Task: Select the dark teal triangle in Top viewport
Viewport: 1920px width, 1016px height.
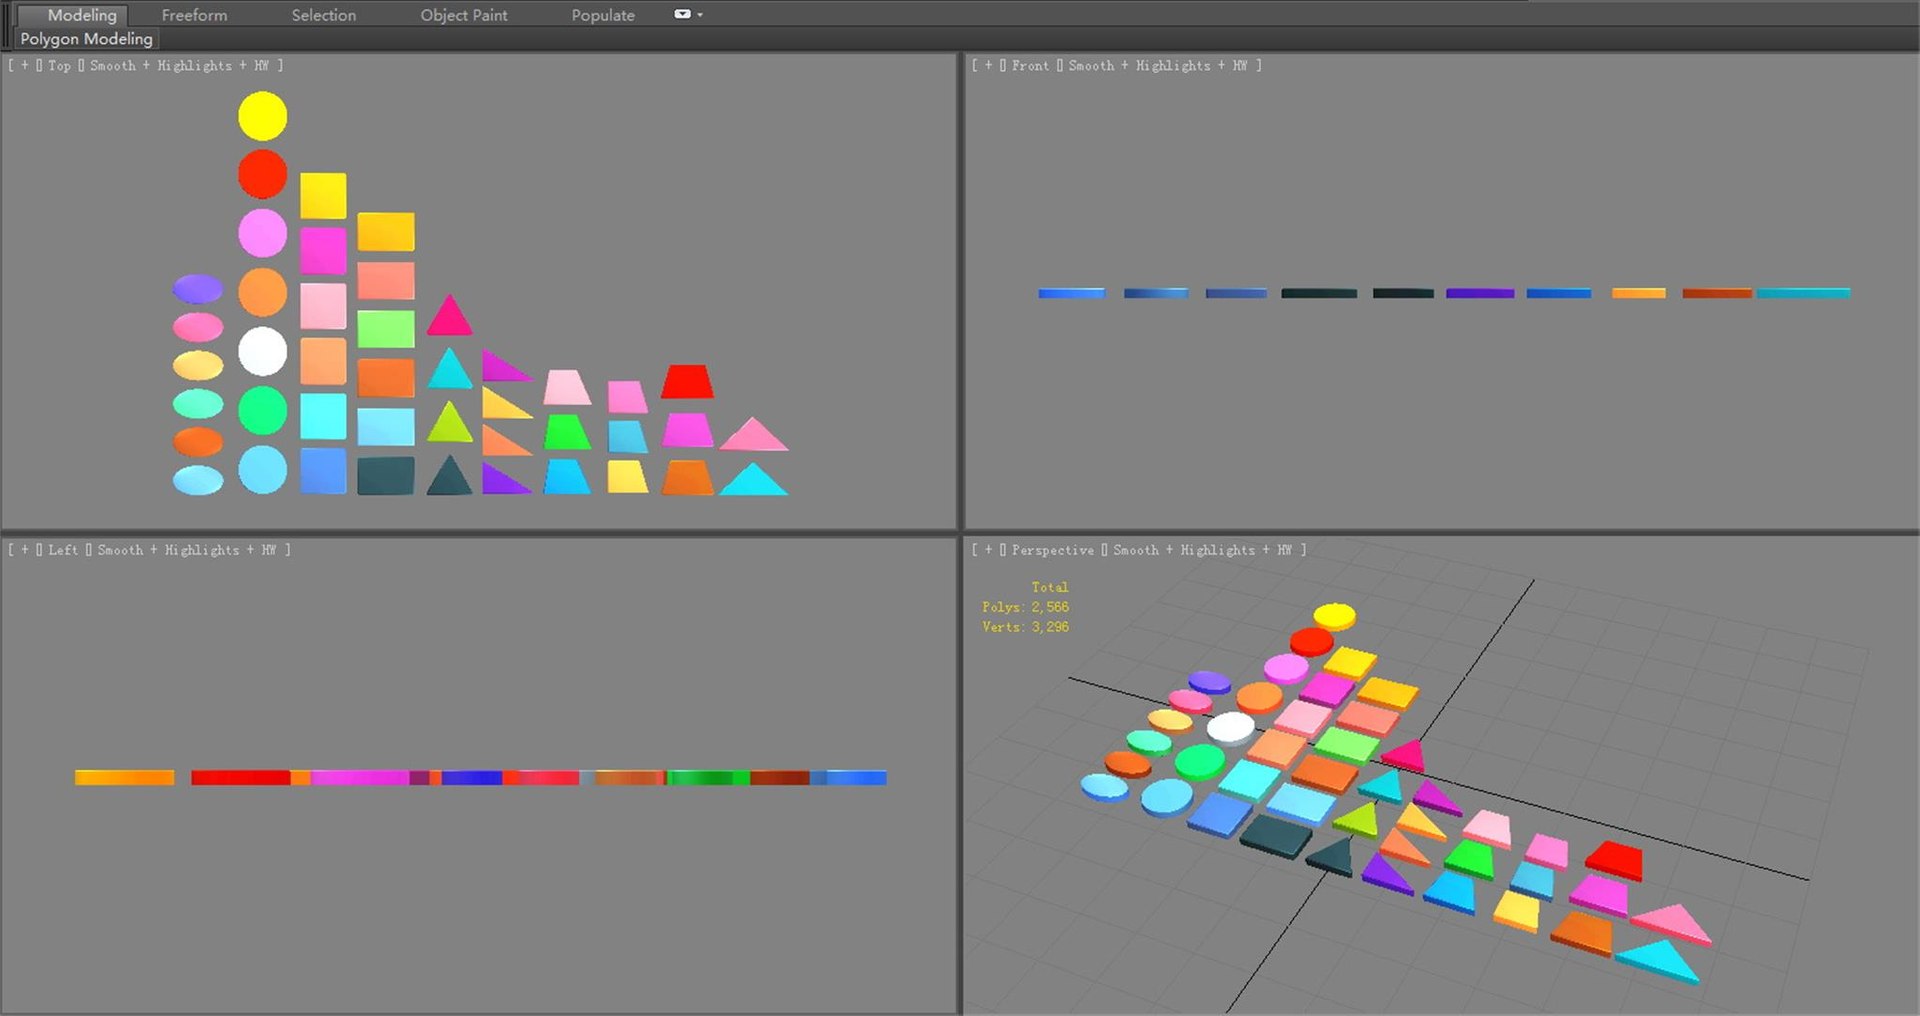Action: [449, 478]
